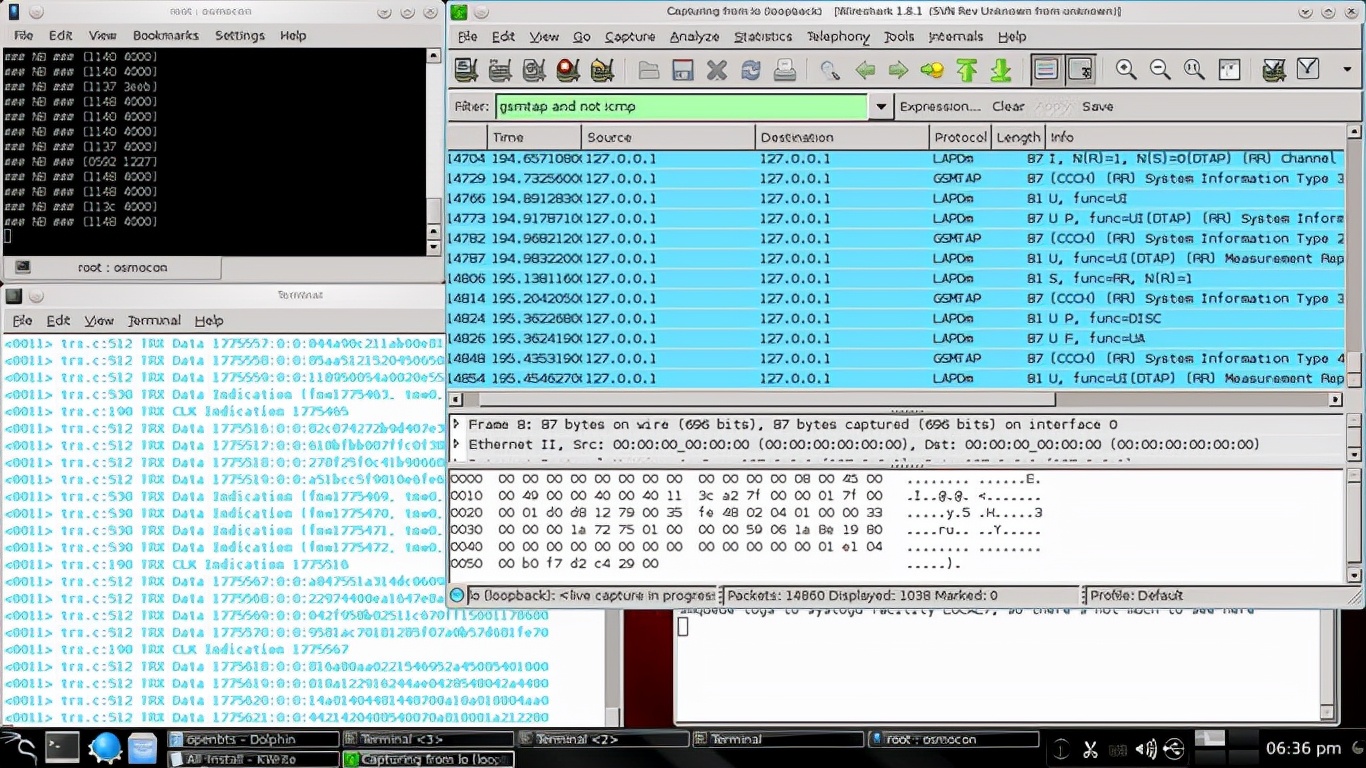Screen dimensions: 1366x768
Task: Zoom in on packet text
Action: 1126,70
